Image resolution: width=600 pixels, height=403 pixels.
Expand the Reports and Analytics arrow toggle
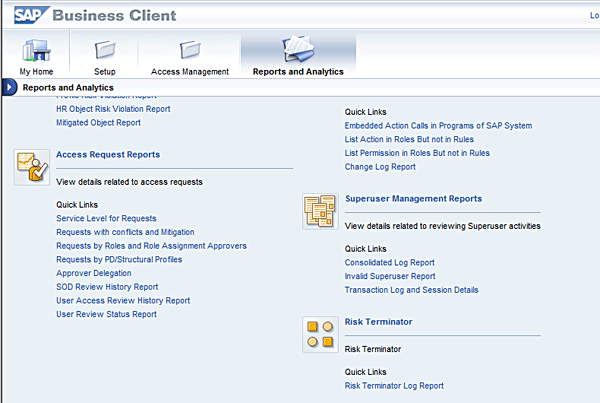(x=10, y=87)
